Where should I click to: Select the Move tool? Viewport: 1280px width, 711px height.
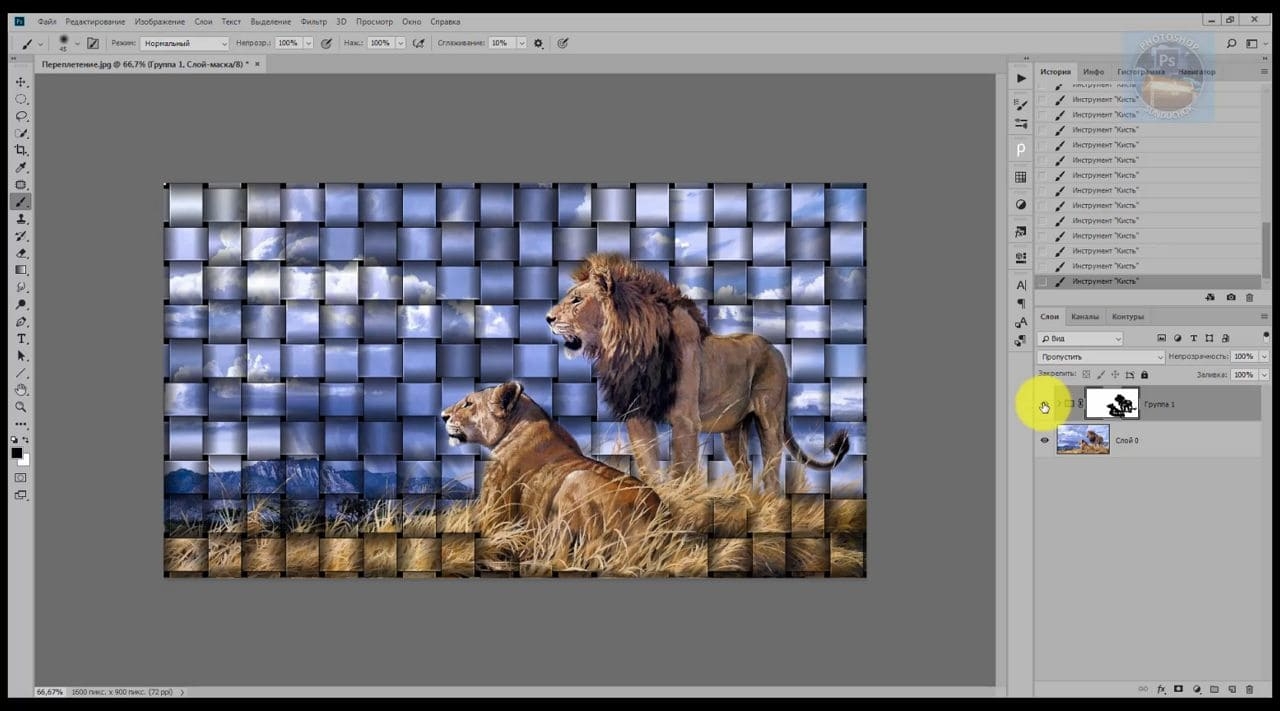(21, 82)
